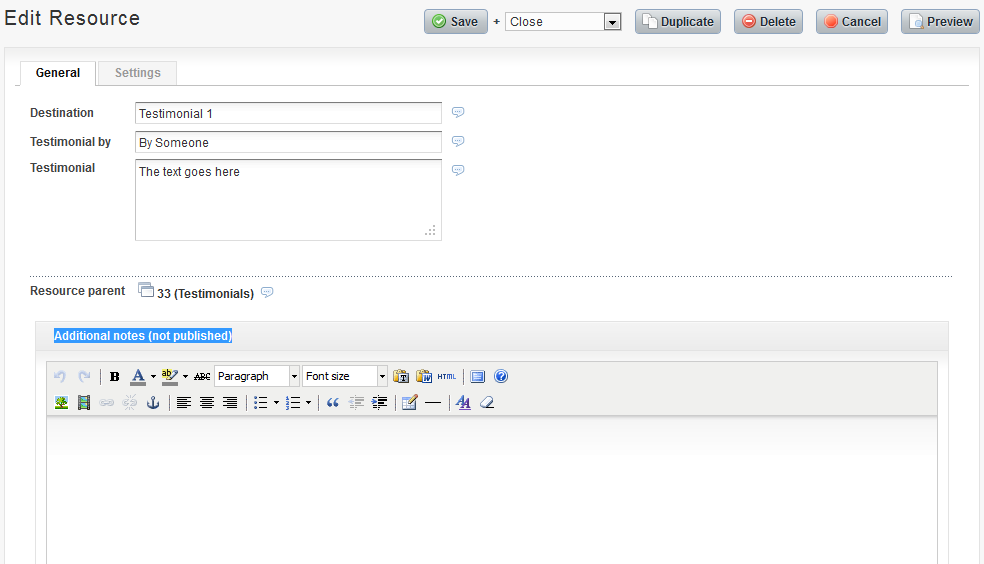Switch to the Settings tab
Screen dimensions: 984x564
point(137,73)
